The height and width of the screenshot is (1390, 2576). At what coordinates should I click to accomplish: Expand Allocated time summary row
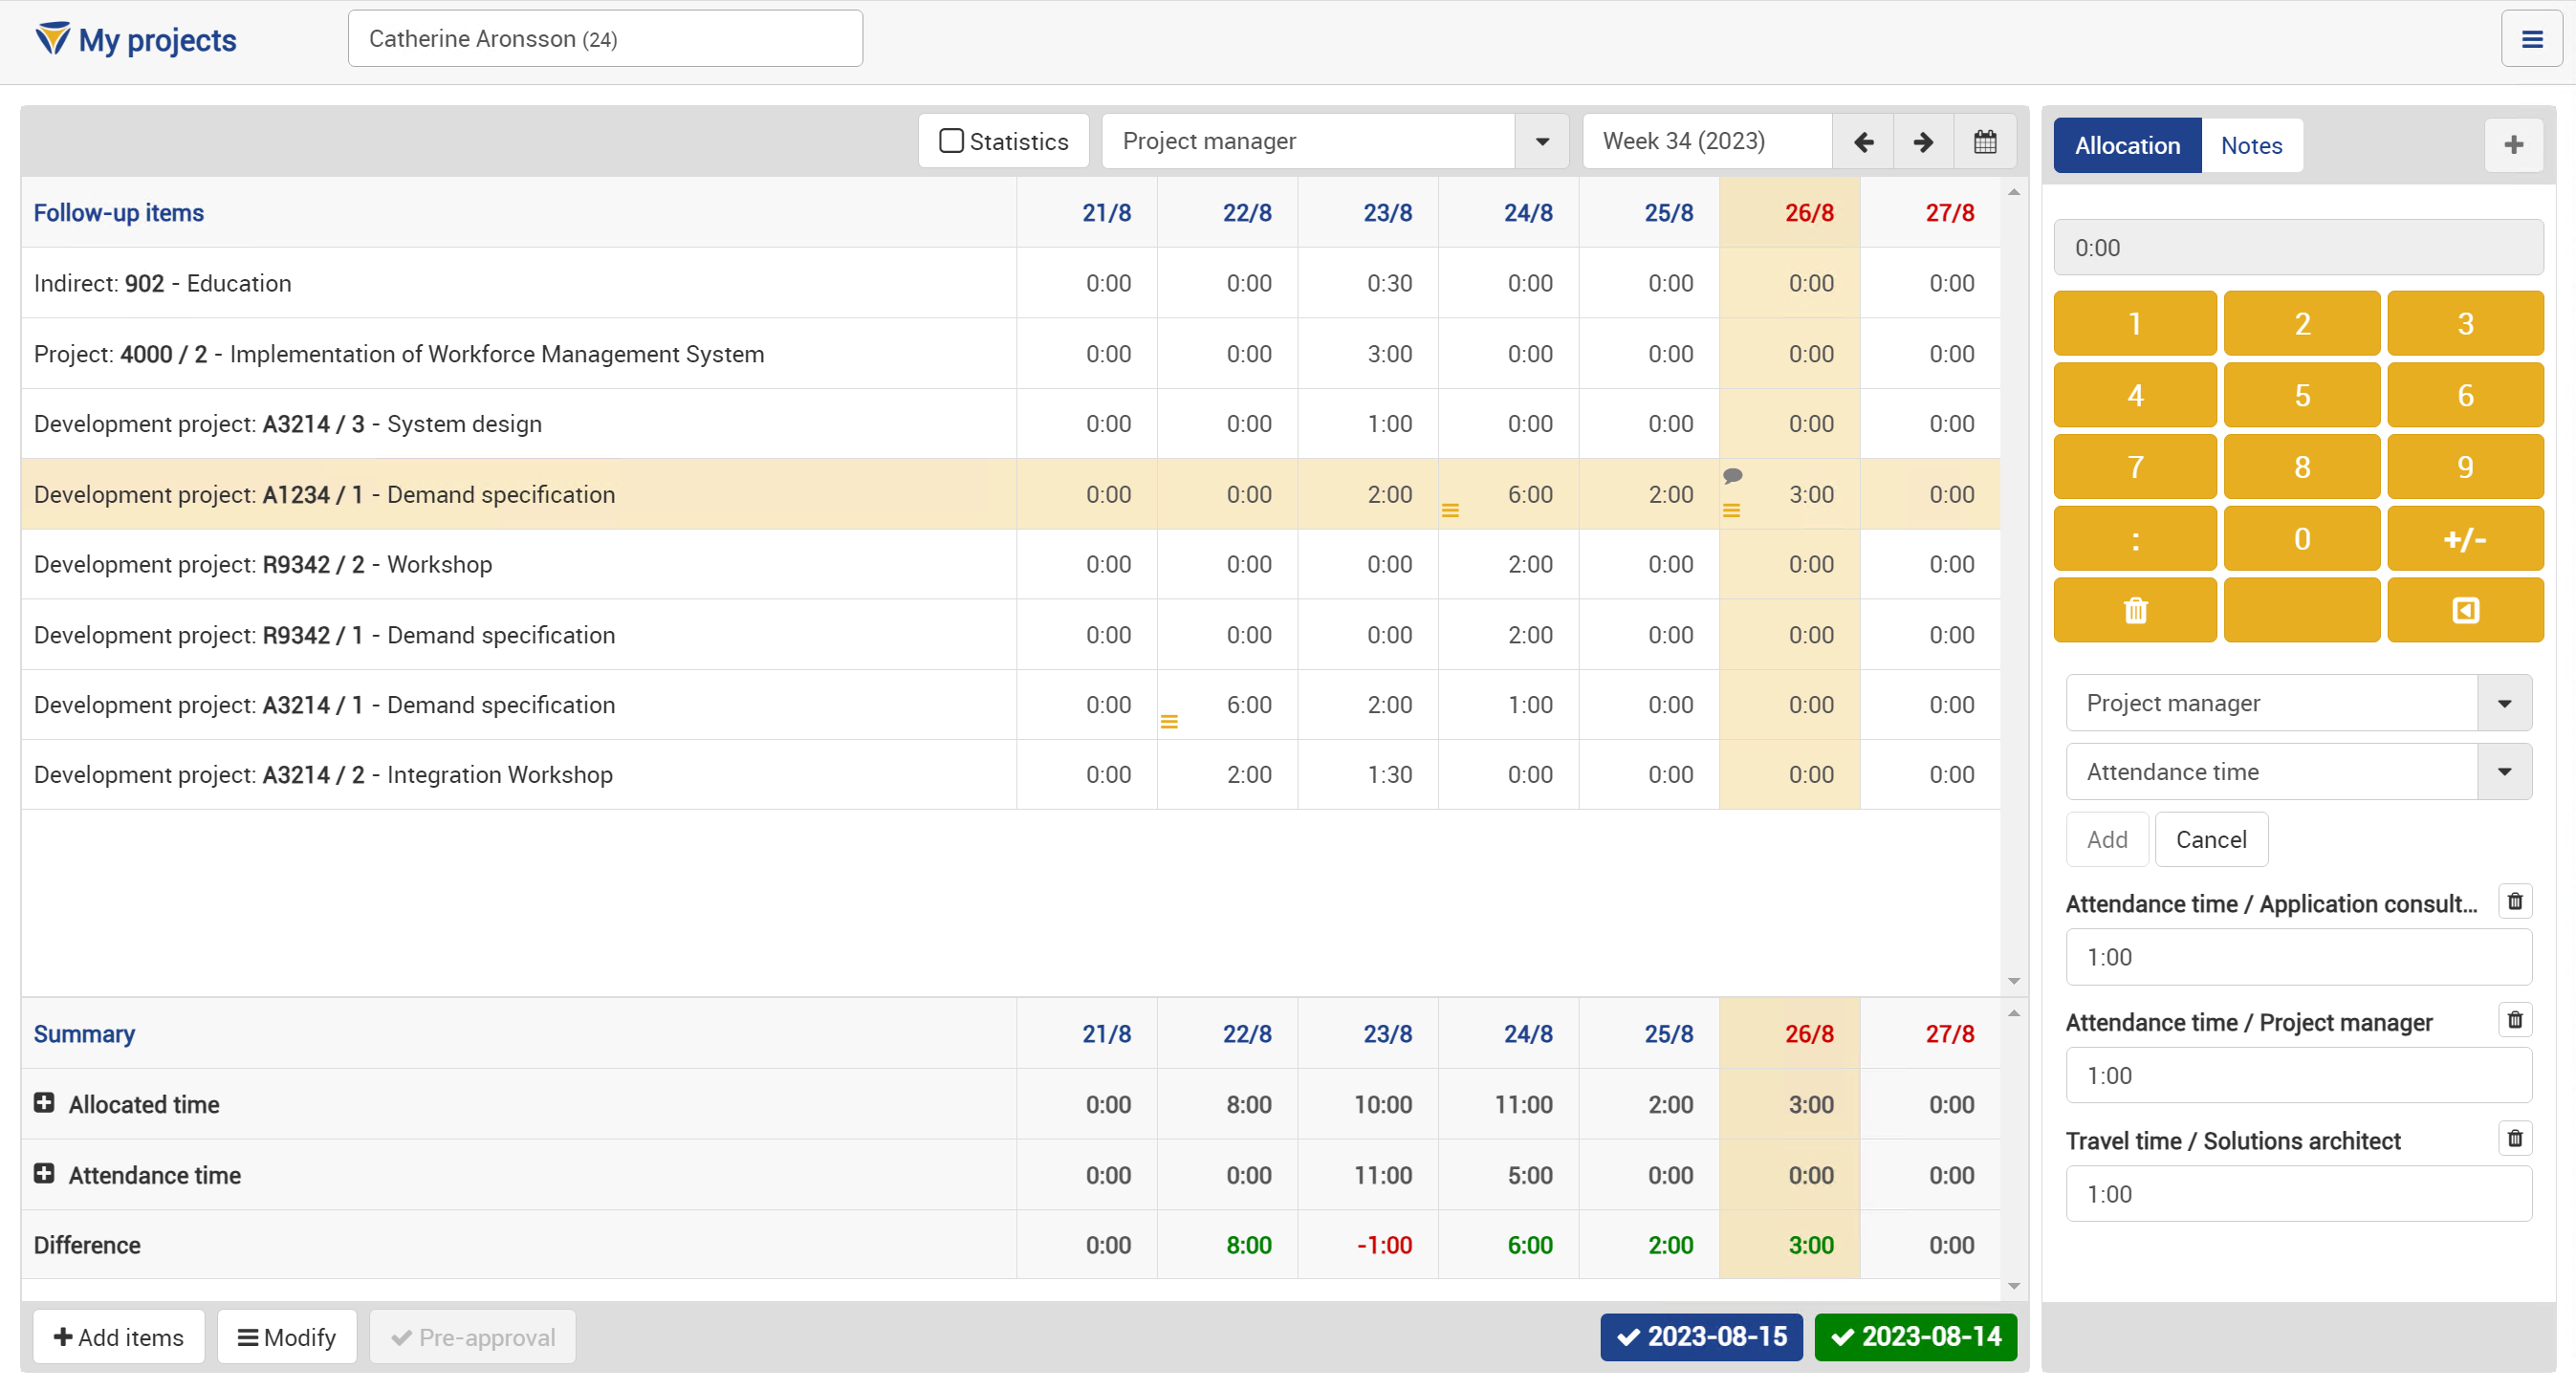point(44,1103)
